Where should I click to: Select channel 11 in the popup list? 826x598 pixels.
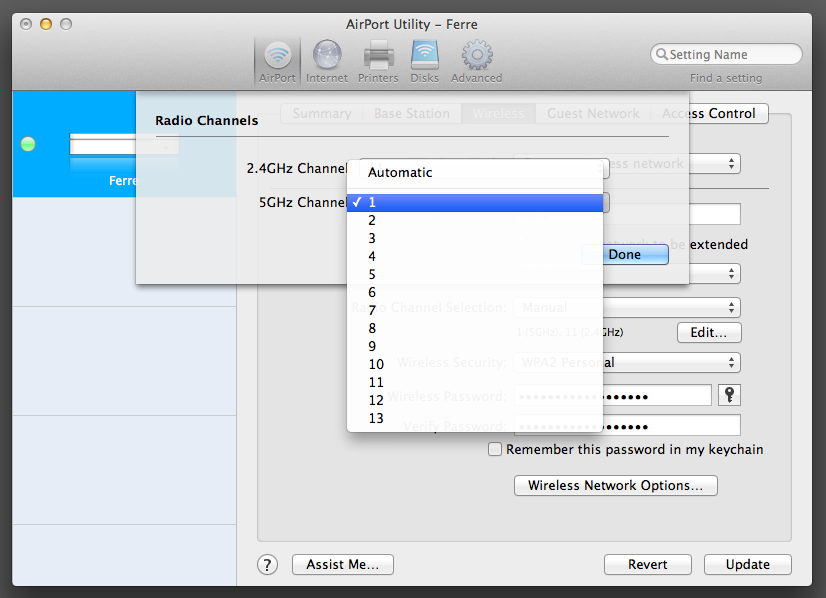[475, 382]
